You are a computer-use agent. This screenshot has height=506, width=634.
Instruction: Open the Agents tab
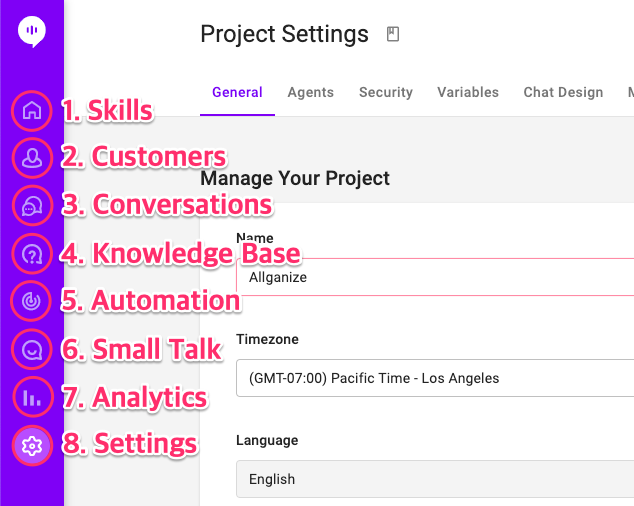click(x=310, y=92)
